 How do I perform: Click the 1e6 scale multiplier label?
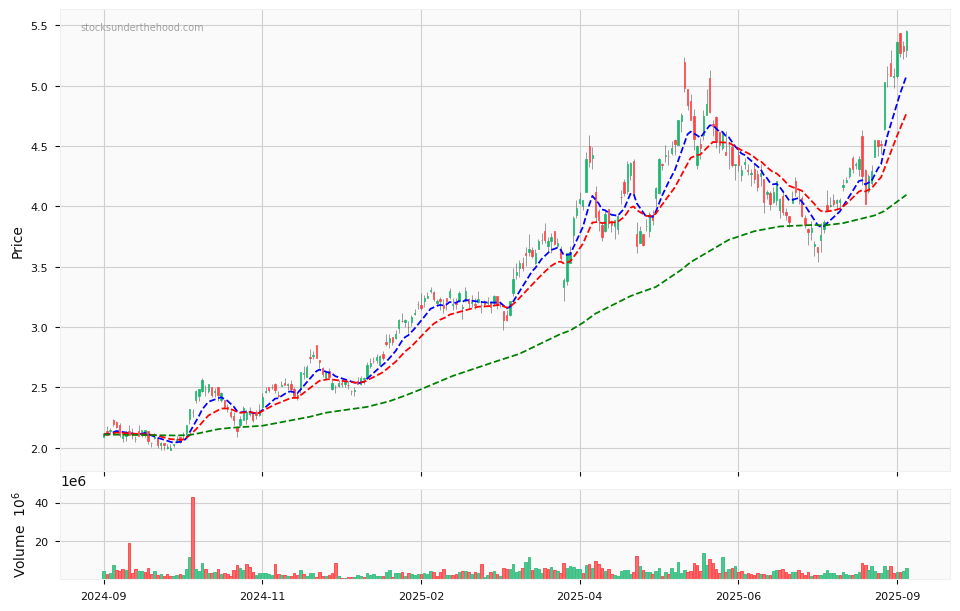pyautogui.click(x=73, y=482)
